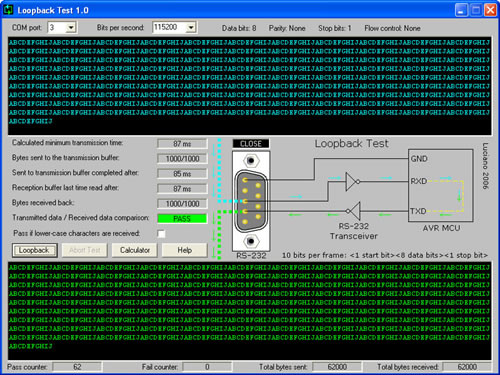500x375 pixels.
Task: Click the cyan transmitted data text area
Action: pyautogui.click(x=250, y=86)
